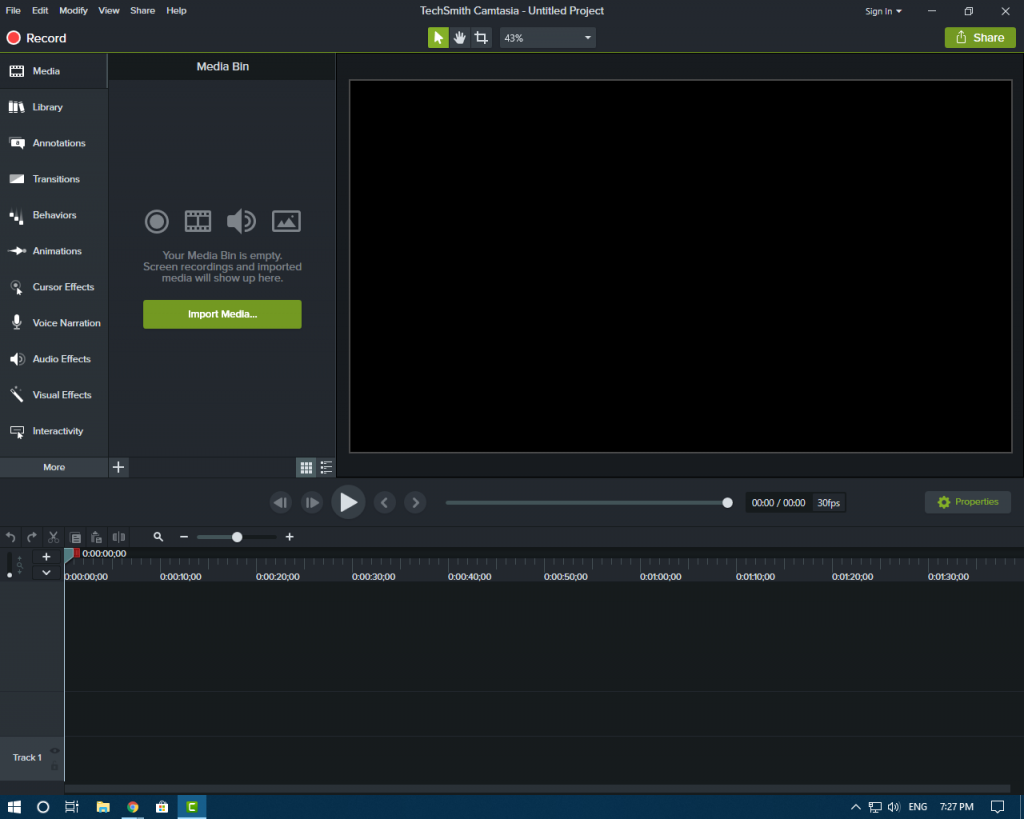Split clip at playhead
This screenshot has height=819, width=1024.
coord(119,537)
